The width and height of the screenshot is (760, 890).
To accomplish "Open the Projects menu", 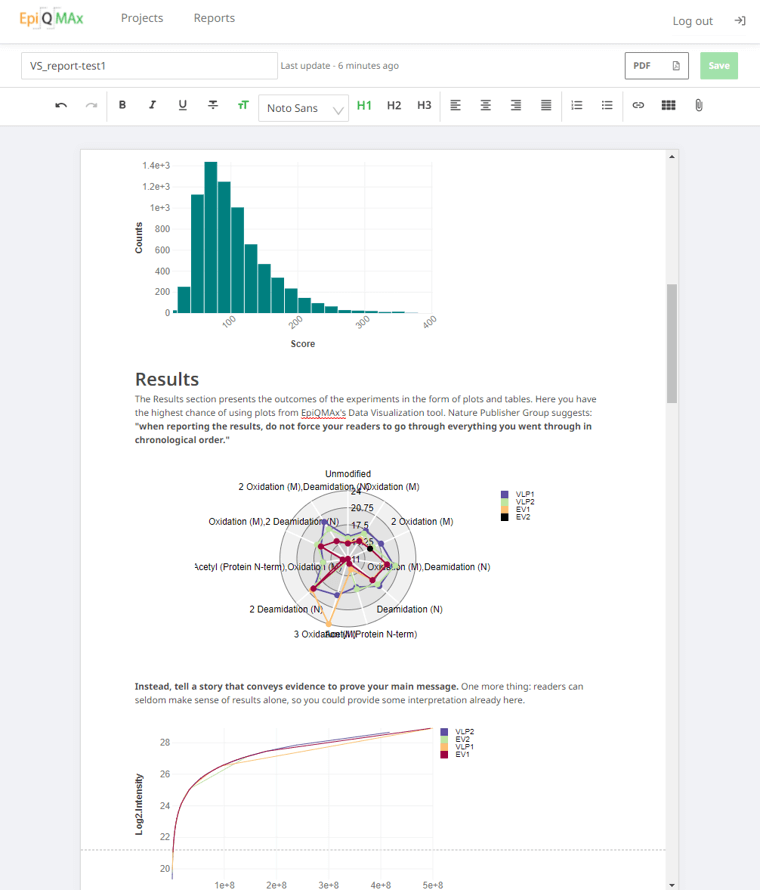I will pyautogui.click(x=142, y=18).
